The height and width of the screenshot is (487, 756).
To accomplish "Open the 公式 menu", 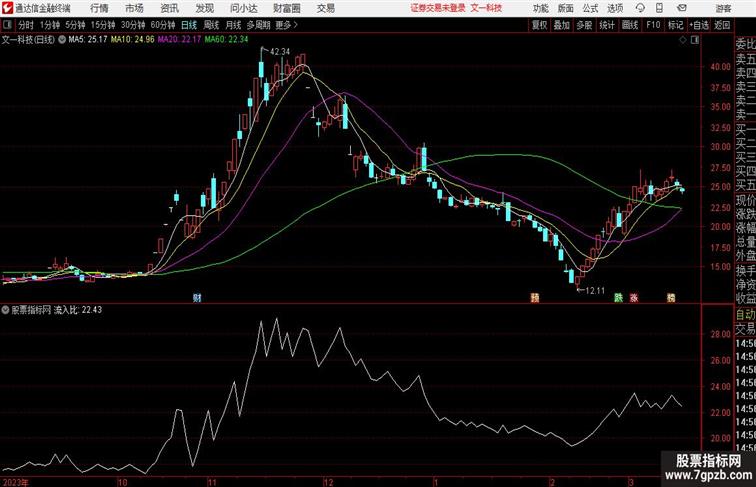I will 590,8.
